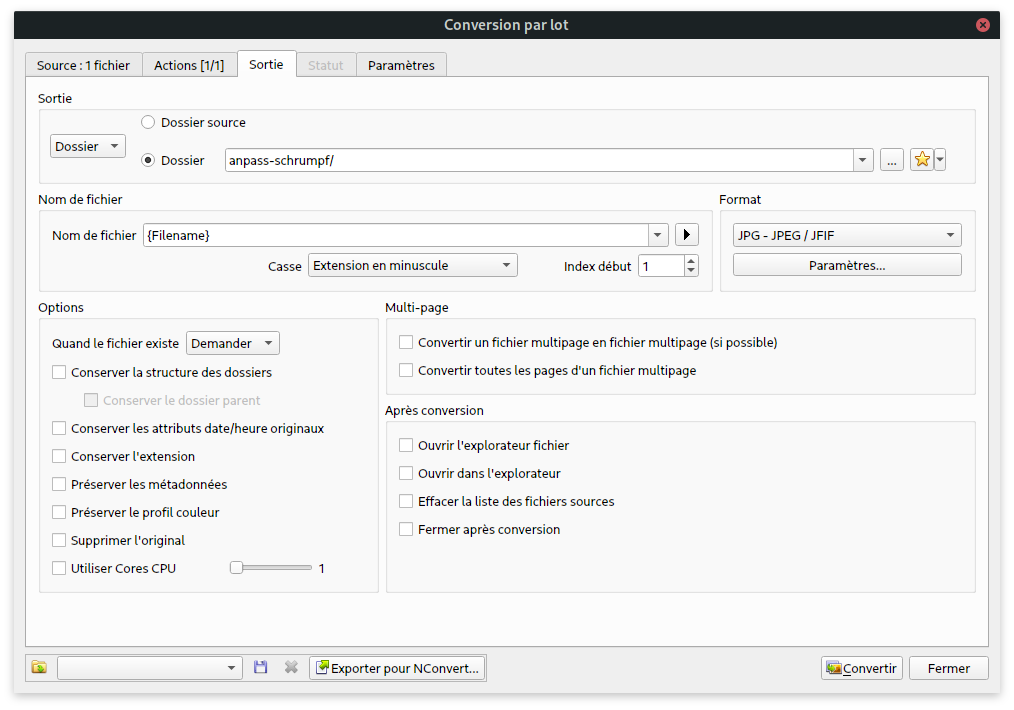The height and width of the screenshot is (710, 1014).
Task: Switch to the Actions [1/1] tab
Action: click(x=189, y=65)
